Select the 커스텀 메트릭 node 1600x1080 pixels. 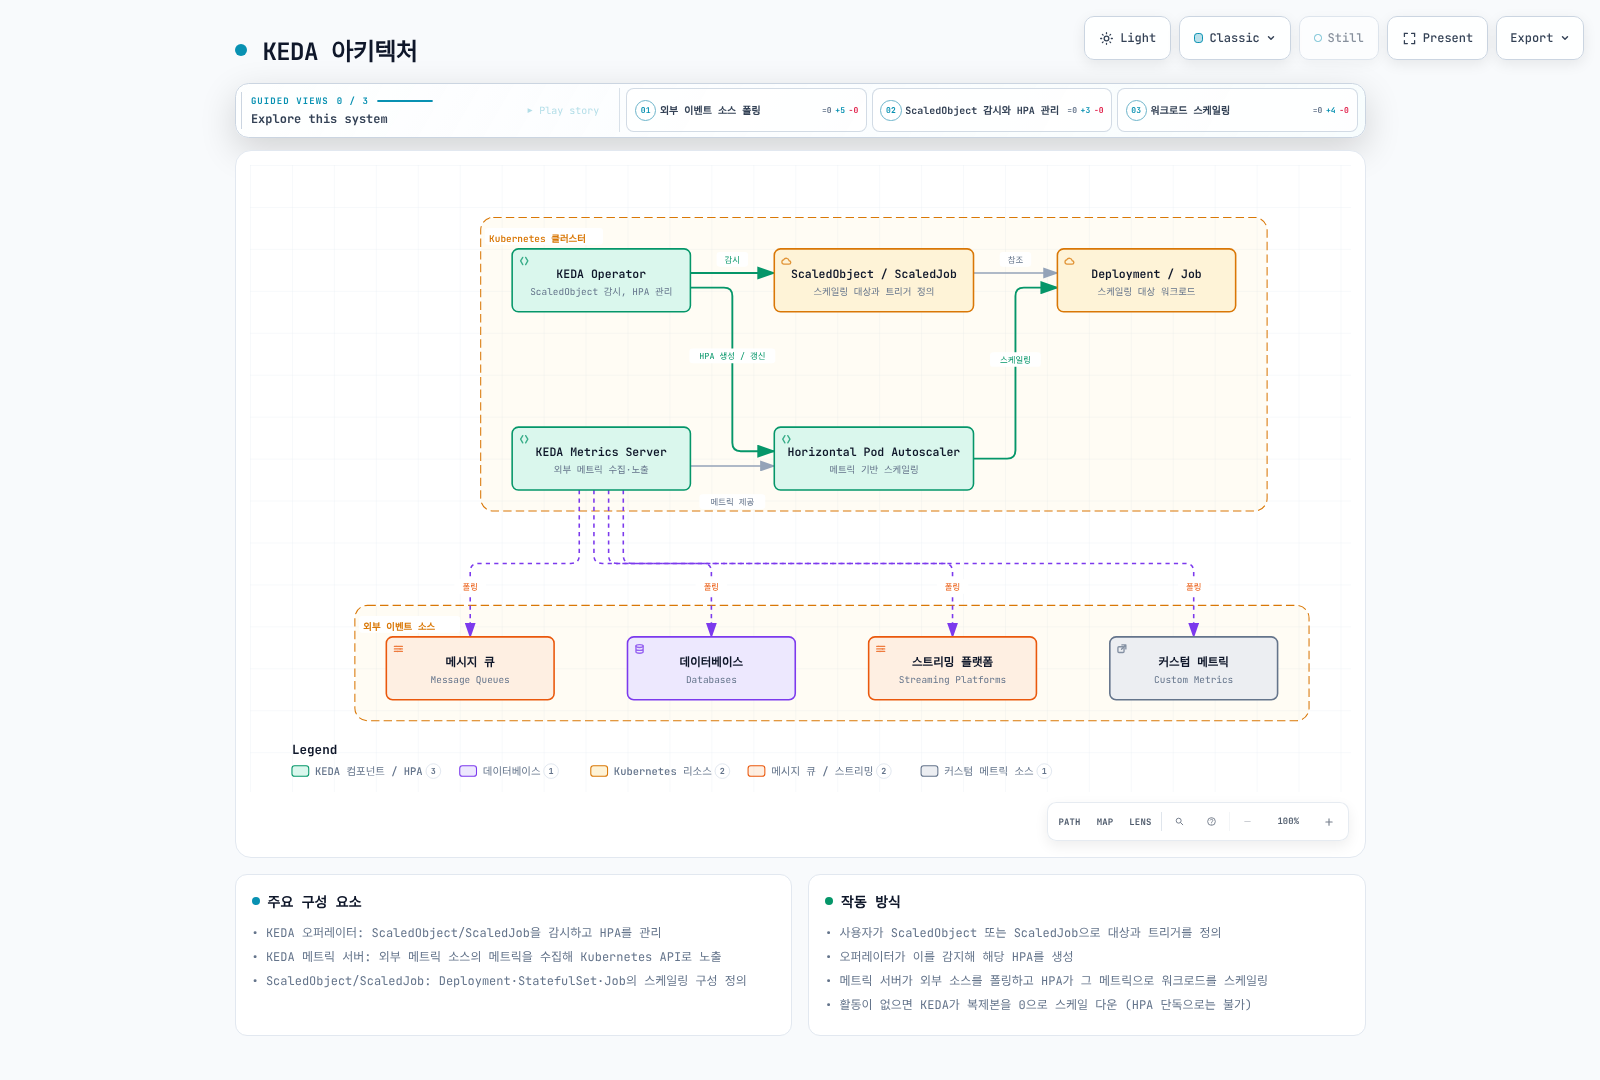click(x=1193, y=669)
